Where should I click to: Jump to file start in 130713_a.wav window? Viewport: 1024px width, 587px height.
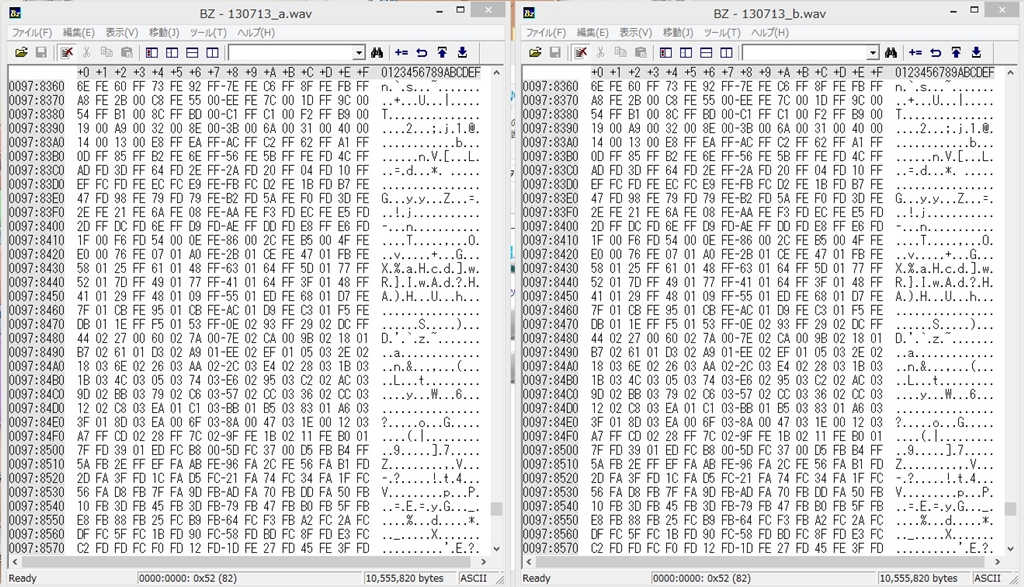click(x=442, y=52)
